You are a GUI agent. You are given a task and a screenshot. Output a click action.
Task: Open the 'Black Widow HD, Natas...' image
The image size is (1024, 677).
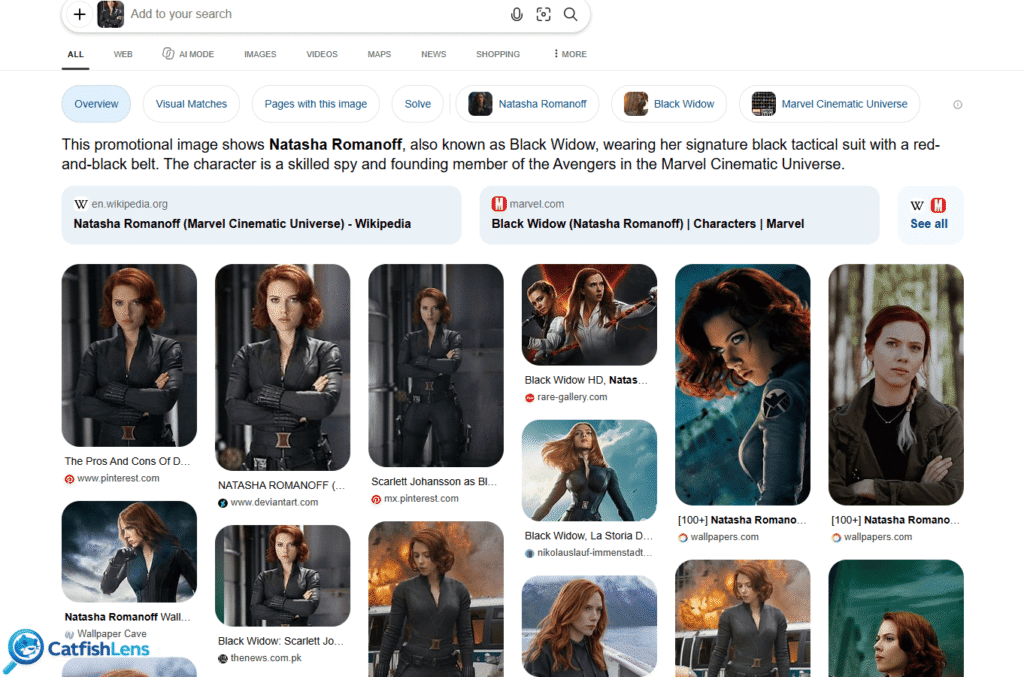tap(590, 315)
